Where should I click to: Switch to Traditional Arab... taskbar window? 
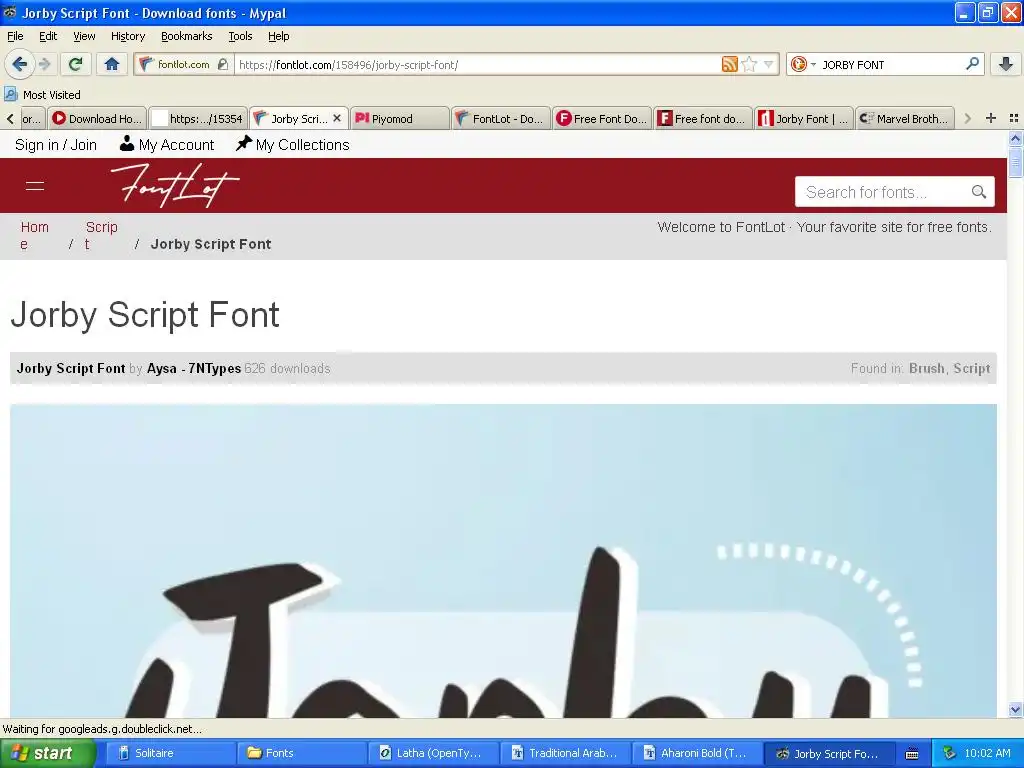566,753
